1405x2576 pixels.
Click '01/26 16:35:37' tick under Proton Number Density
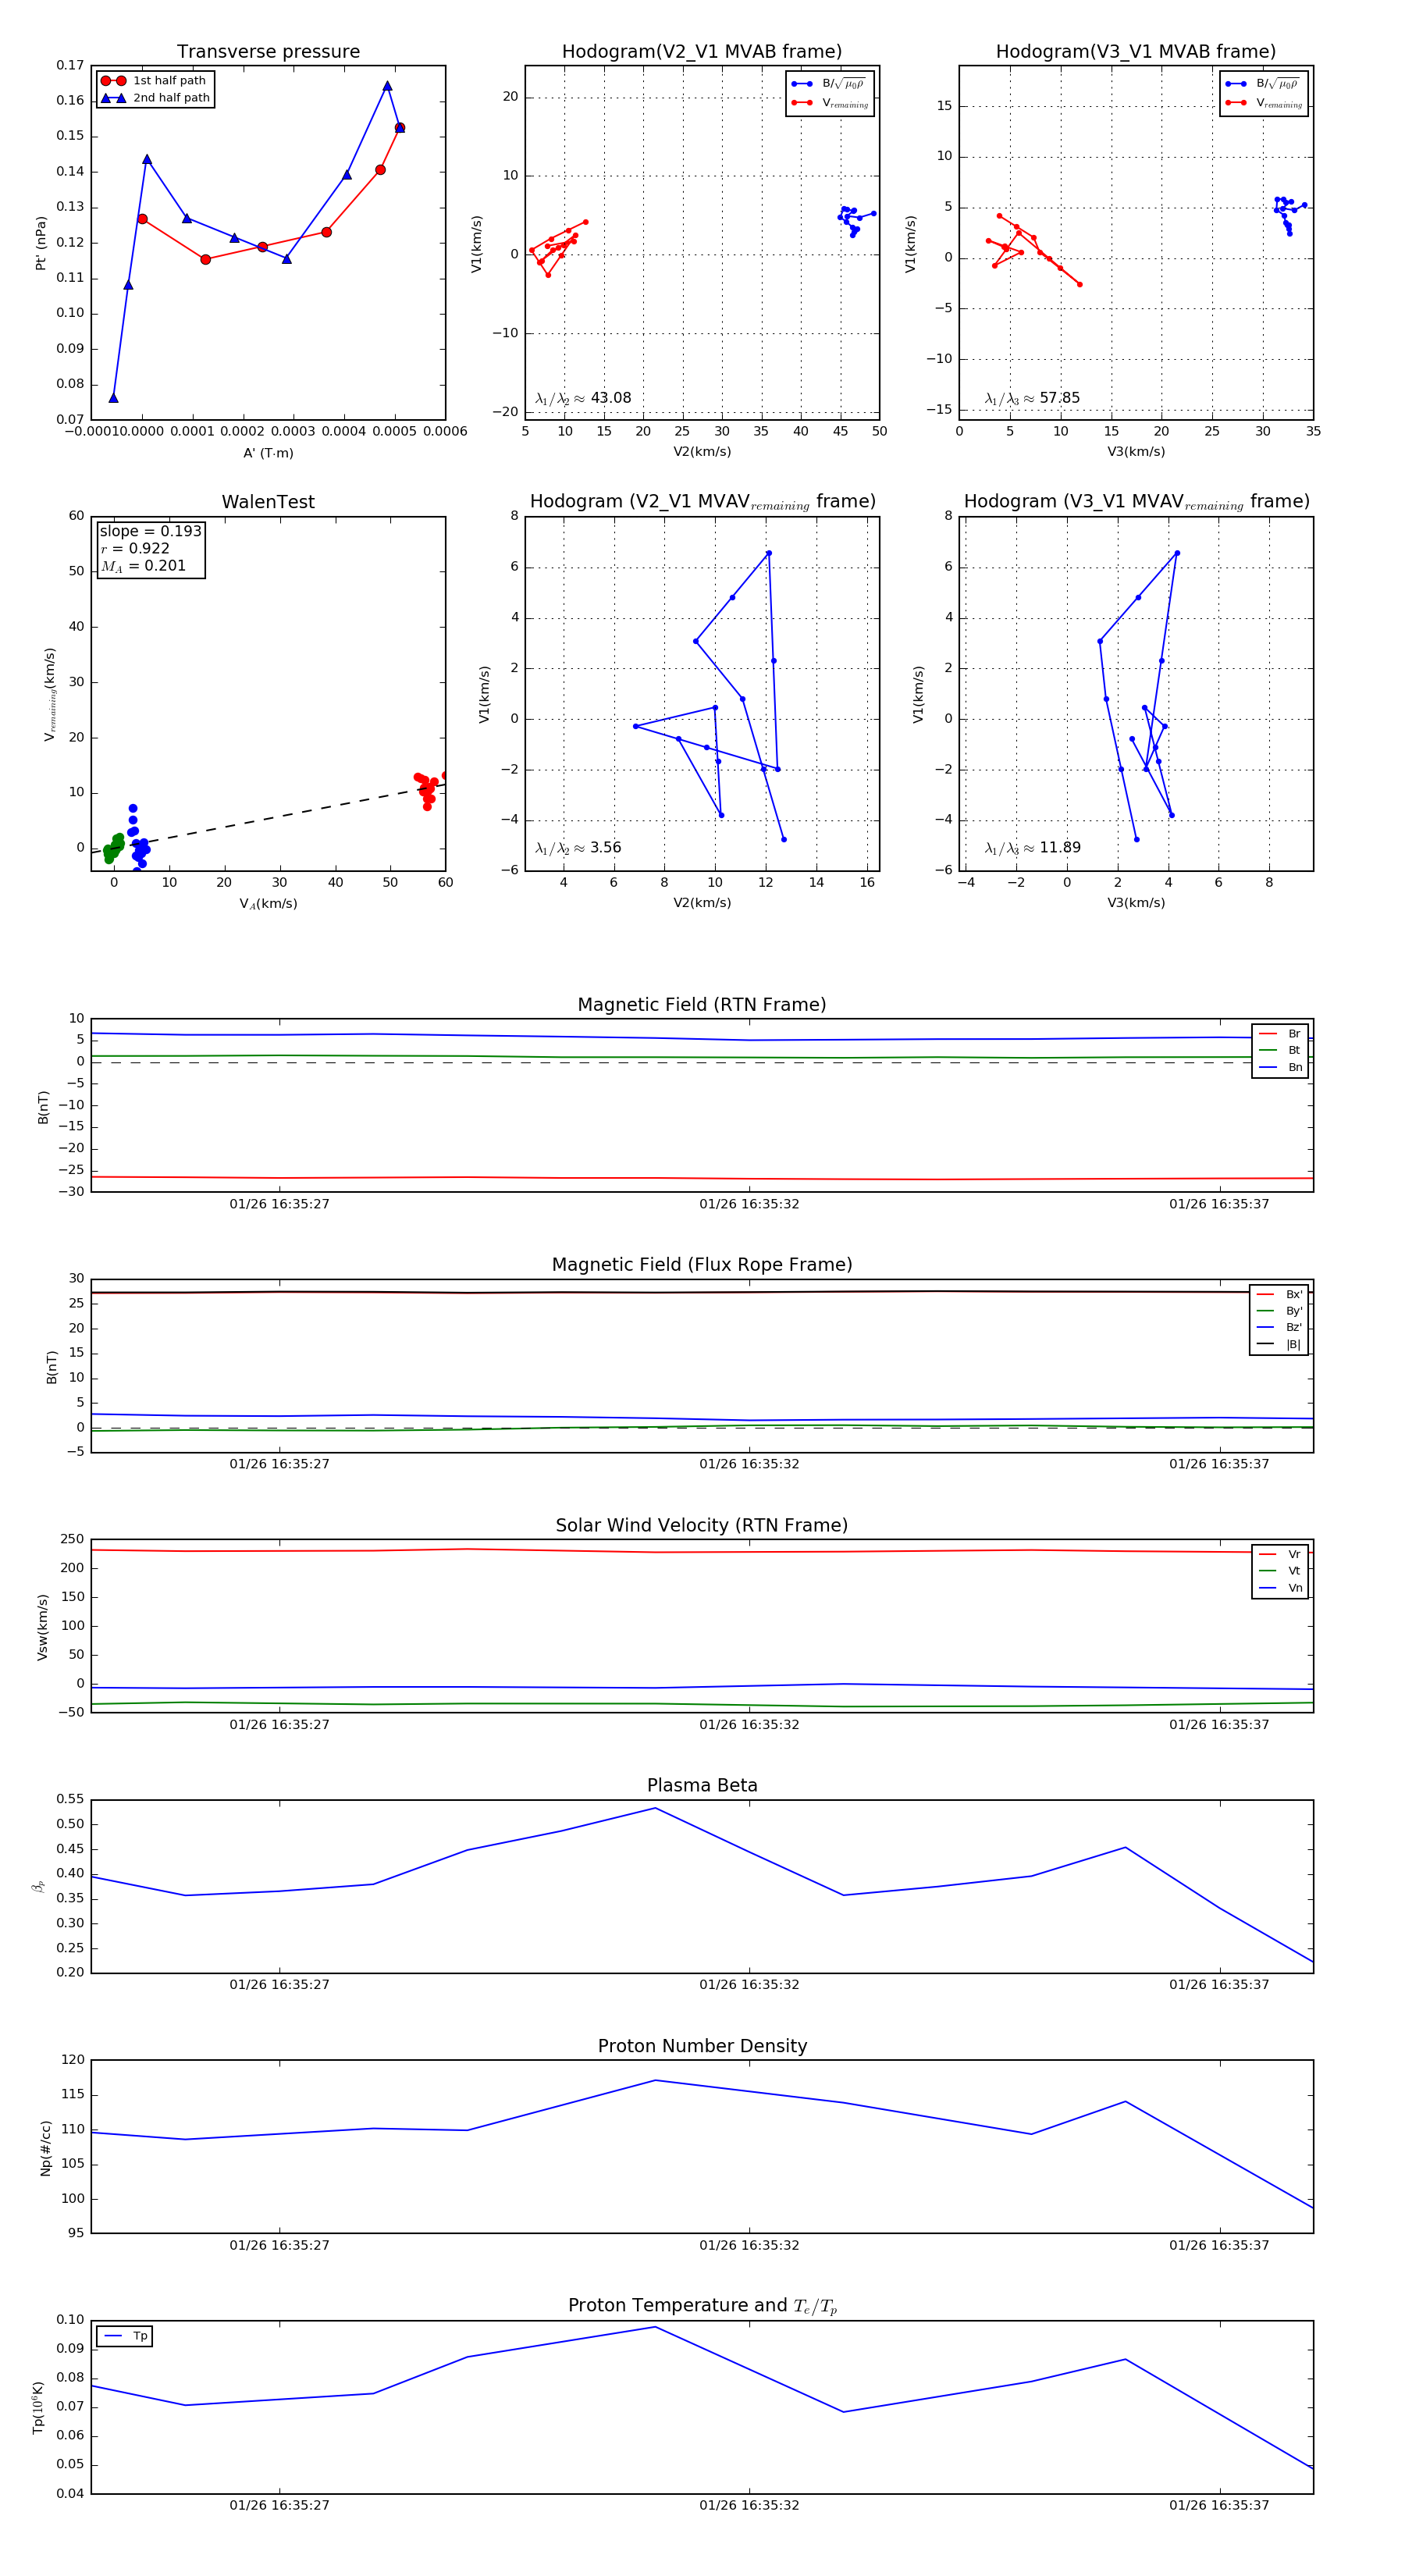[x=1219, y=2245]
